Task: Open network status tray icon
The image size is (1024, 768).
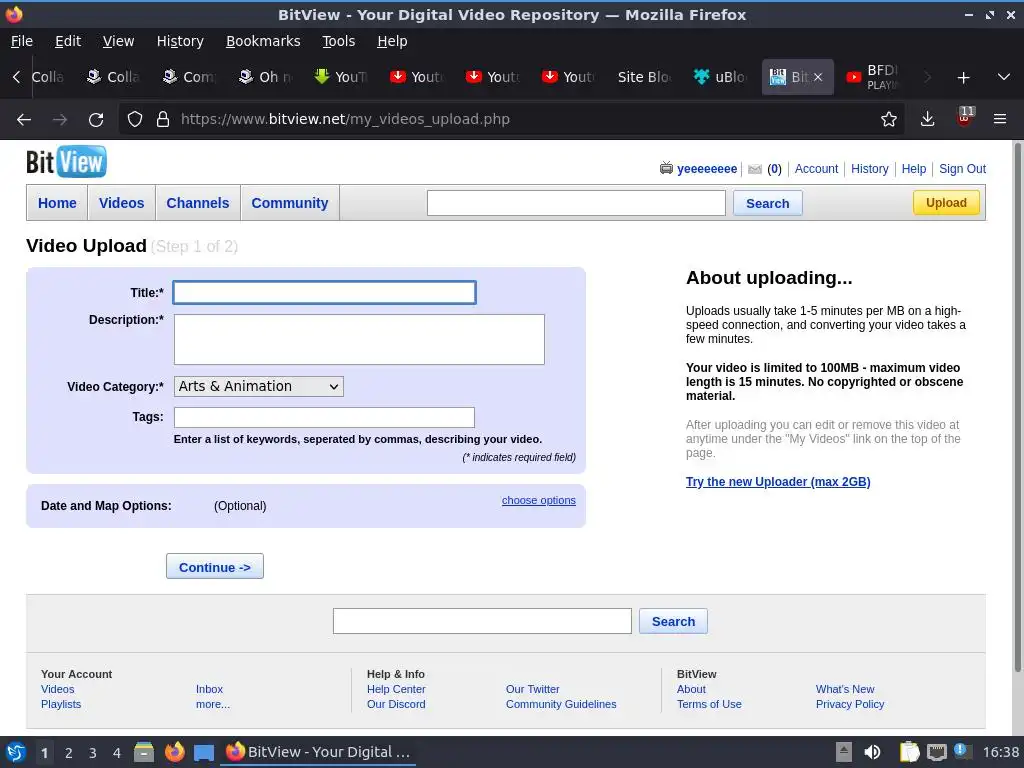Action: [x=937, y=752]
